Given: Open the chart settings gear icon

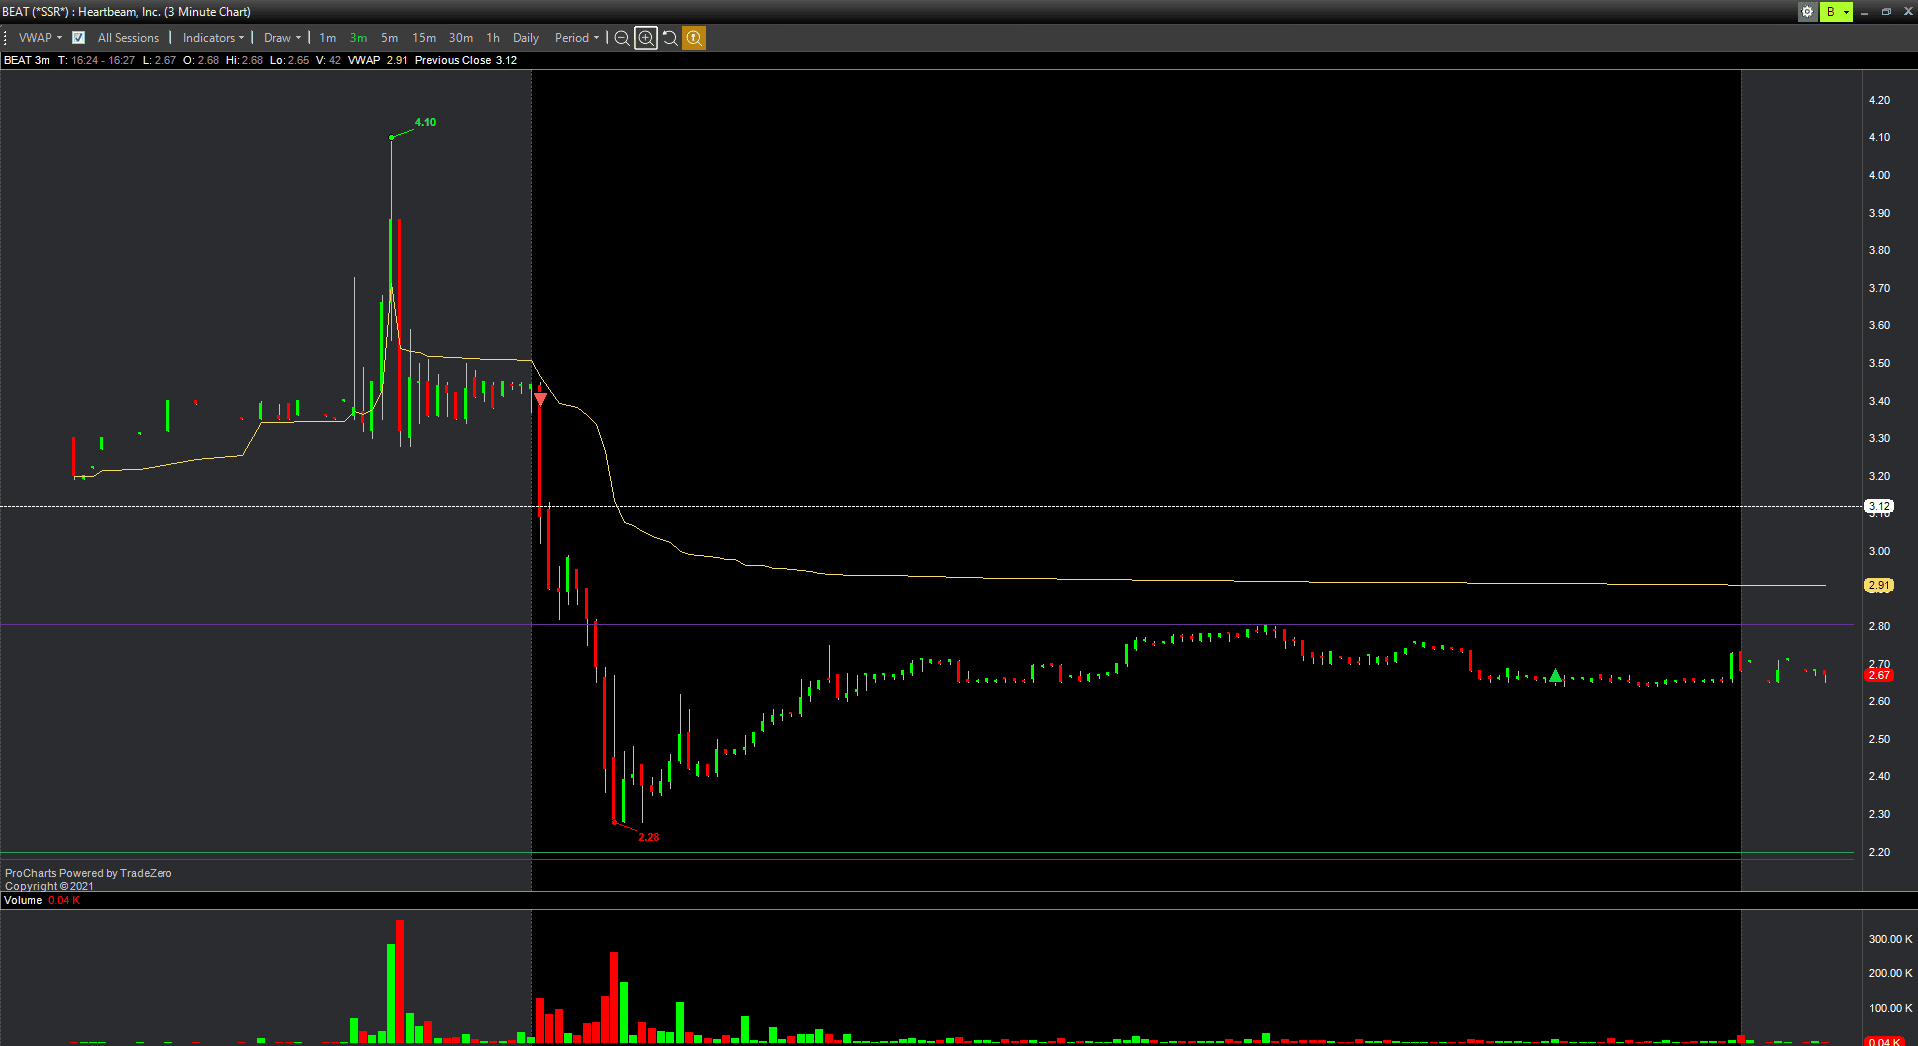Looking at the screenshot, I should 1807,12.
